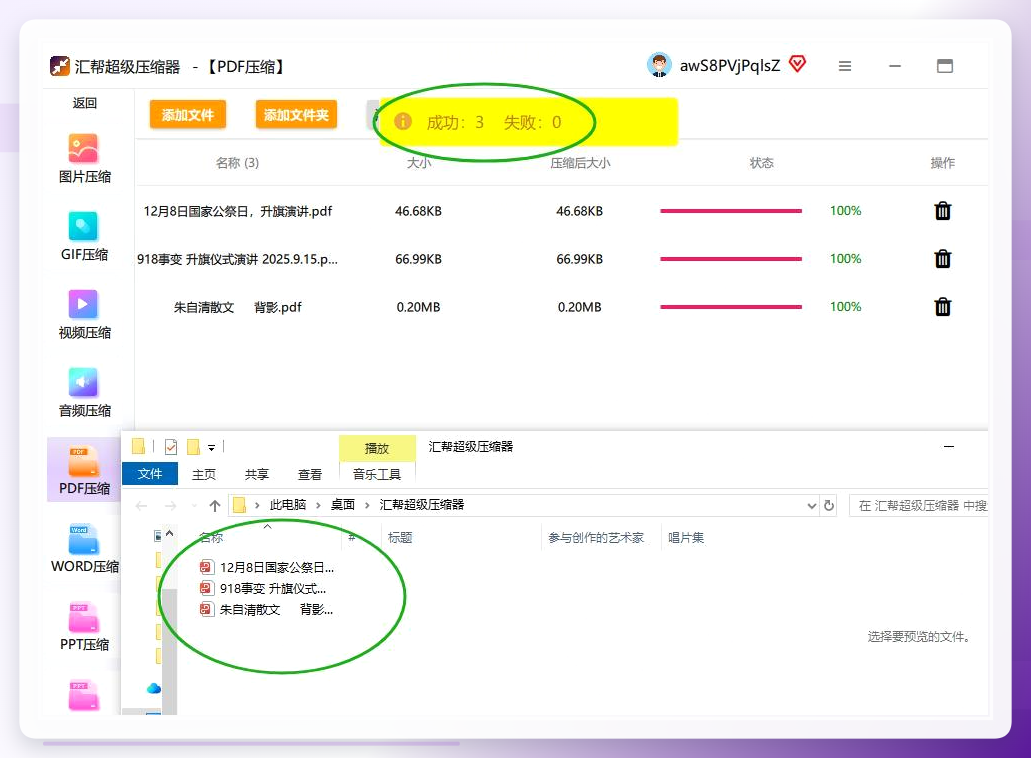Image resolution: width=1031 pixels, height=758 pixels.
Task: Open the 视频压缩 video compression tool
Action: point(84,314)
